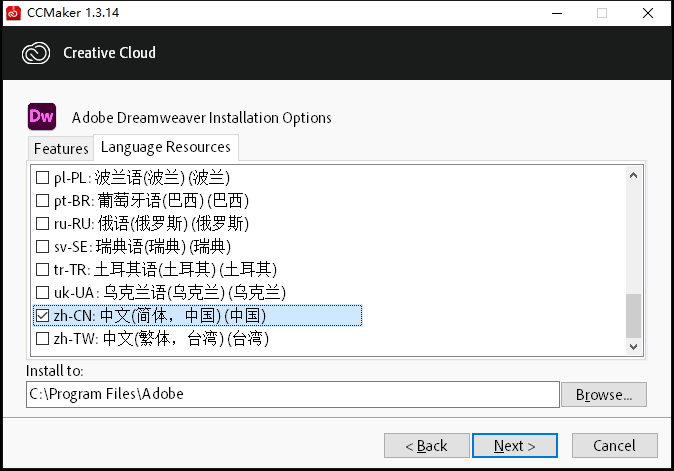Click the CCMaker app icon in title bar

tap(13, 13)
